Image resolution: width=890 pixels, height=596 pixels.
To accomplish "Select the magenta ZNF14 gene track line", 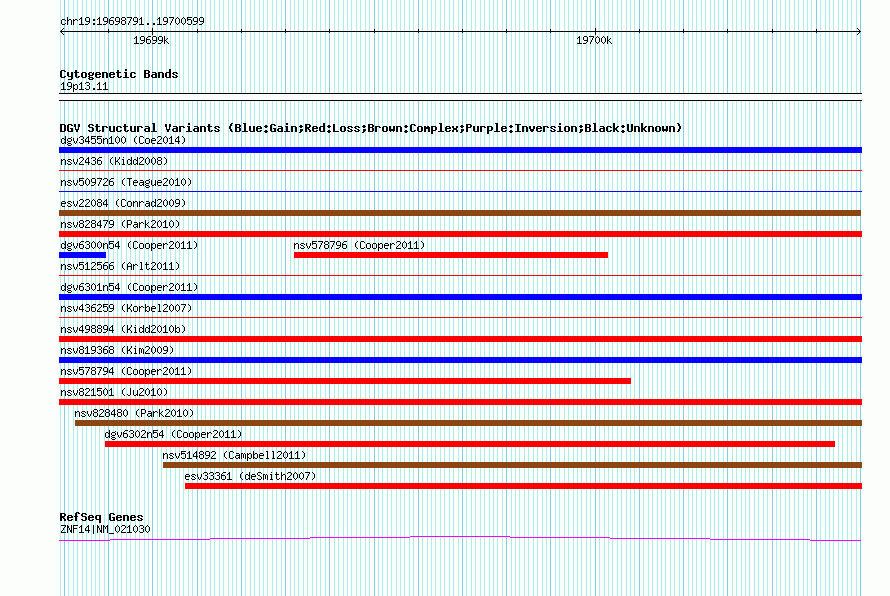I will (460, 538).
